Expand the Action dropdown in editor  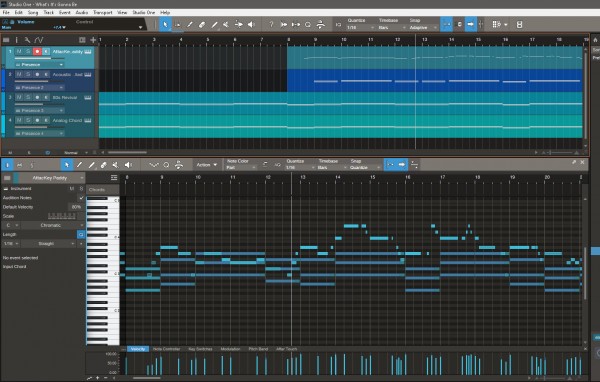207,165
